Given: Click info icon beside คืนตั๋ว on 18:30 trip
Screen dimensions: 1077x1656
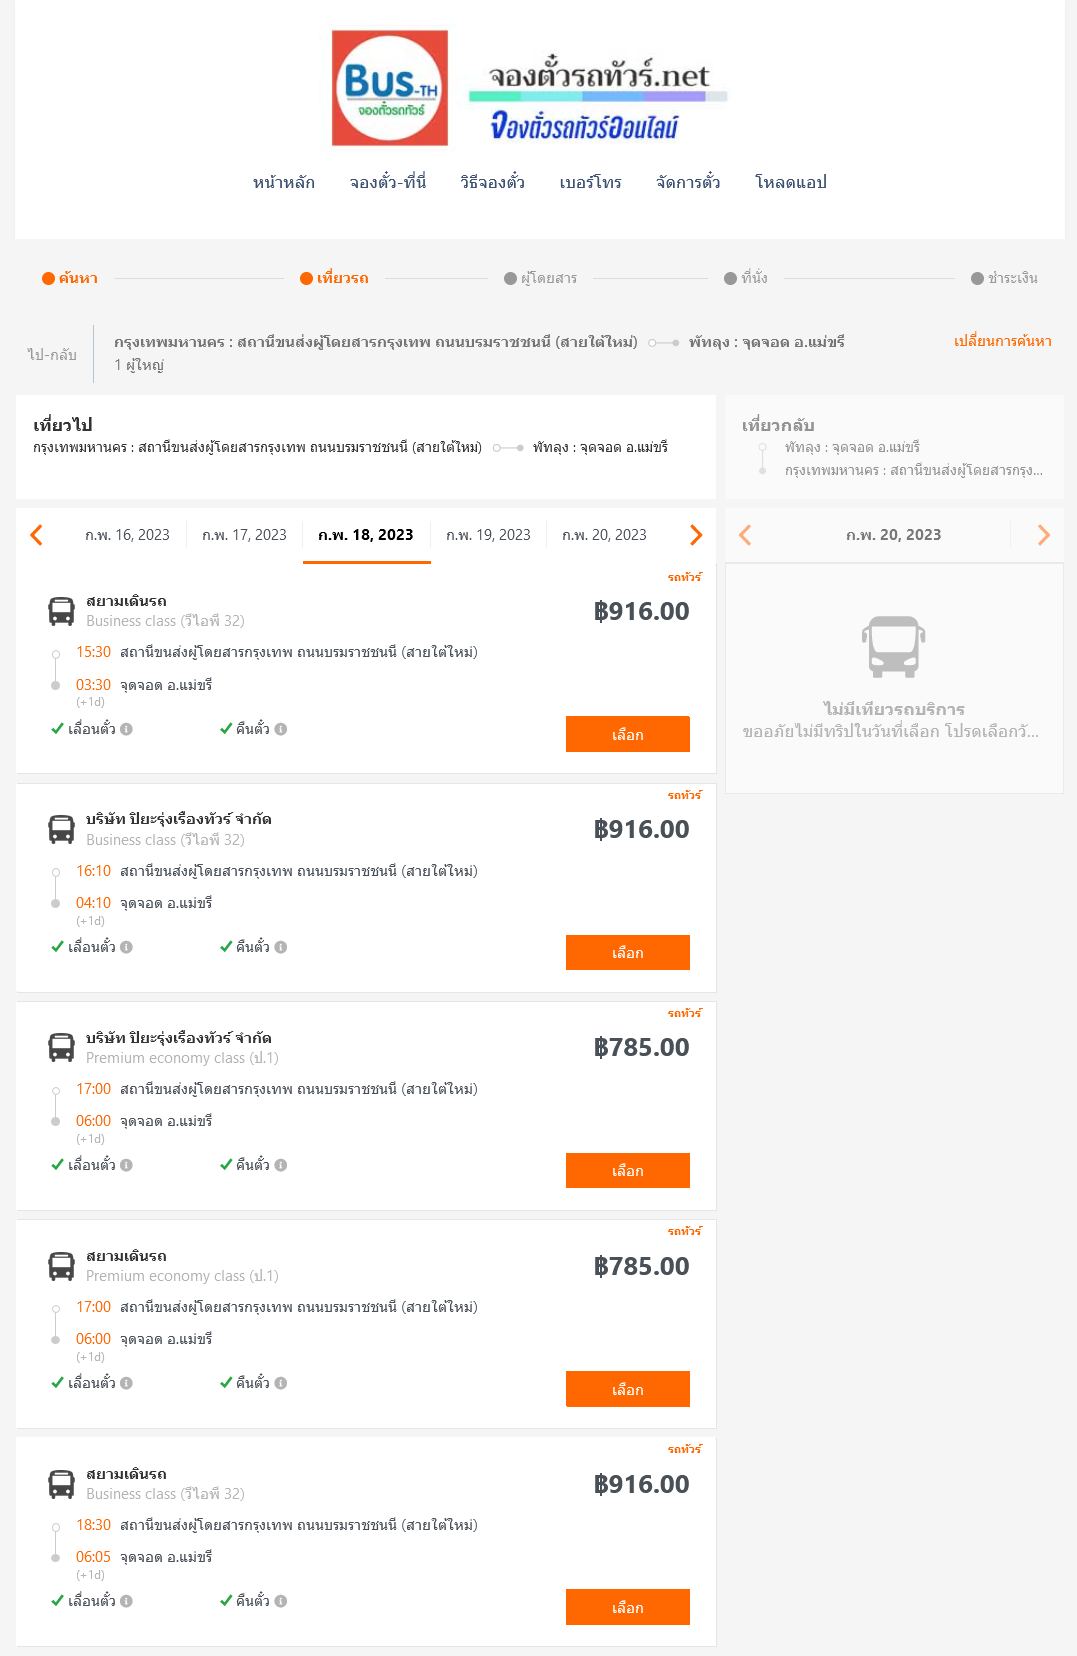Looking at the screenshot, I should tap(281, 1601).
